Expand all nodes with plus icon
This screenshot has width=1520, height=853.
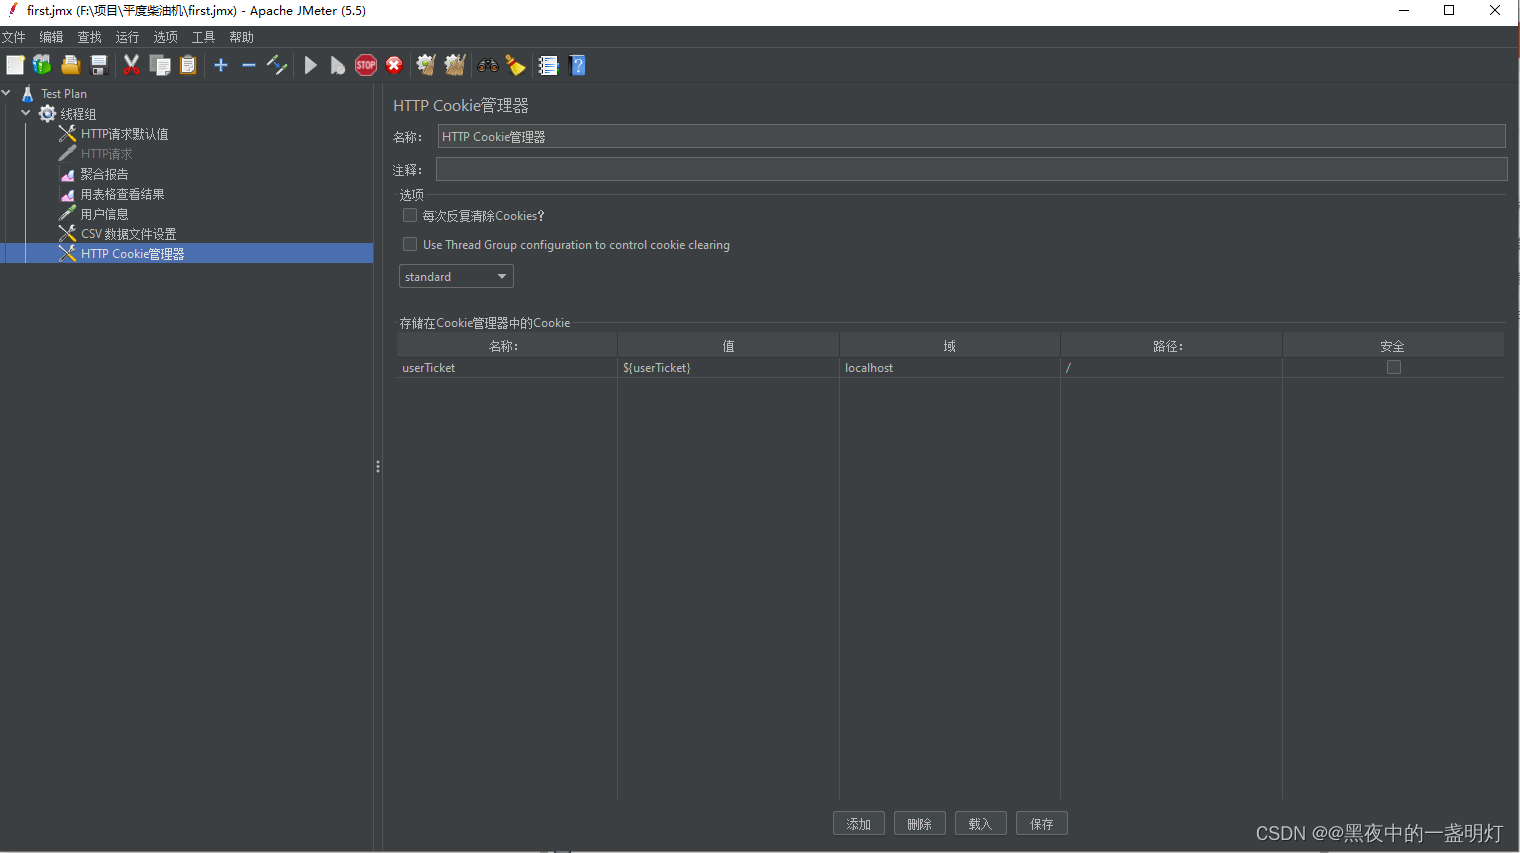click(221, 65)
